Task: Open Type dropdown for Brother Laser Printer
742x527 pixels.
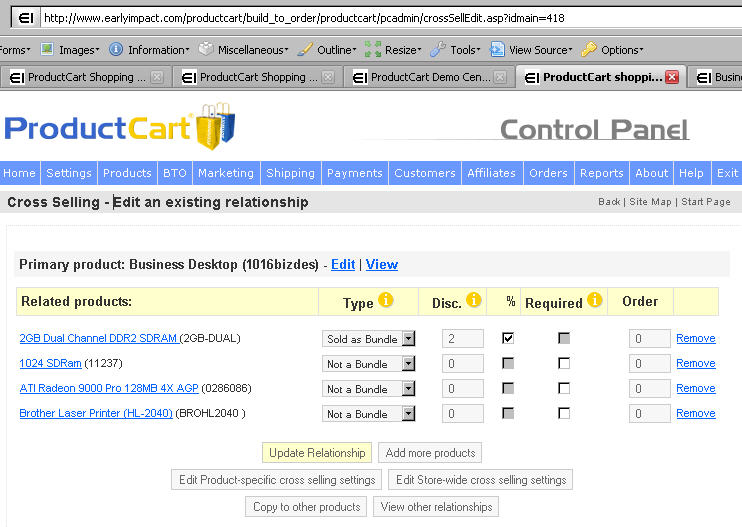Action: coord(368,414)
